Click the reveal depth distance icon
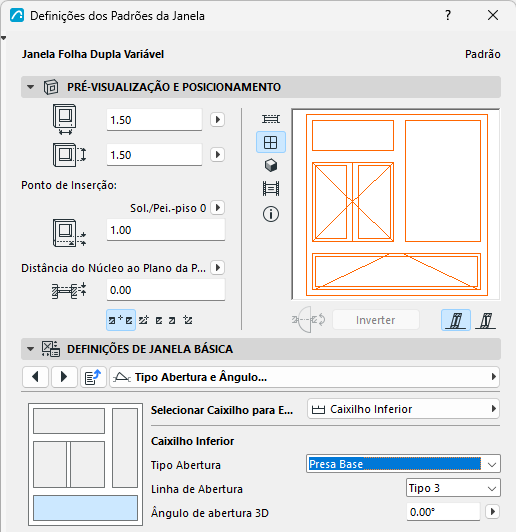 (x=69, y=291)
